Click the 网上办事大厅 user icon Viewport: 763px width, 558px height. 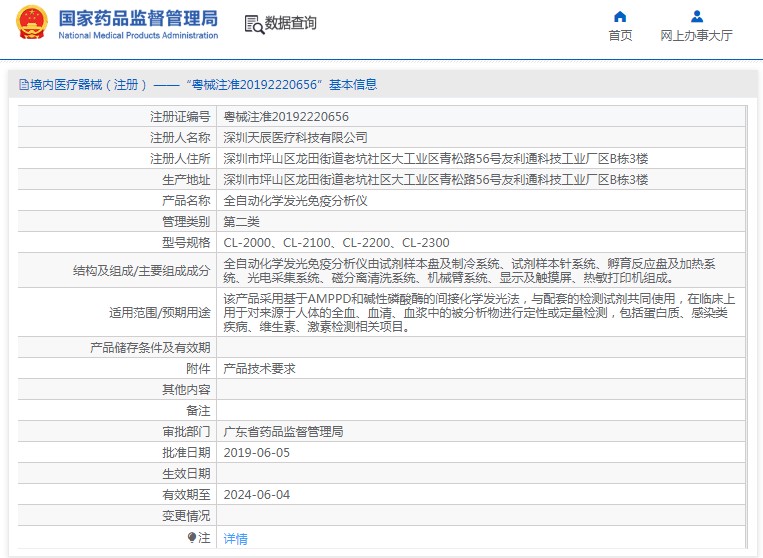tap(697, 17)
